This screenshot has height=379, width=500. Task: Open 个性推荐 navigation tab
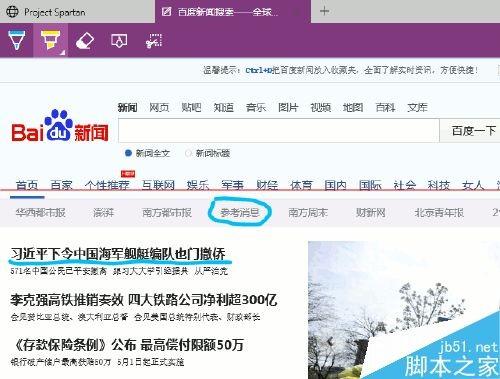(x=107, y=185)
